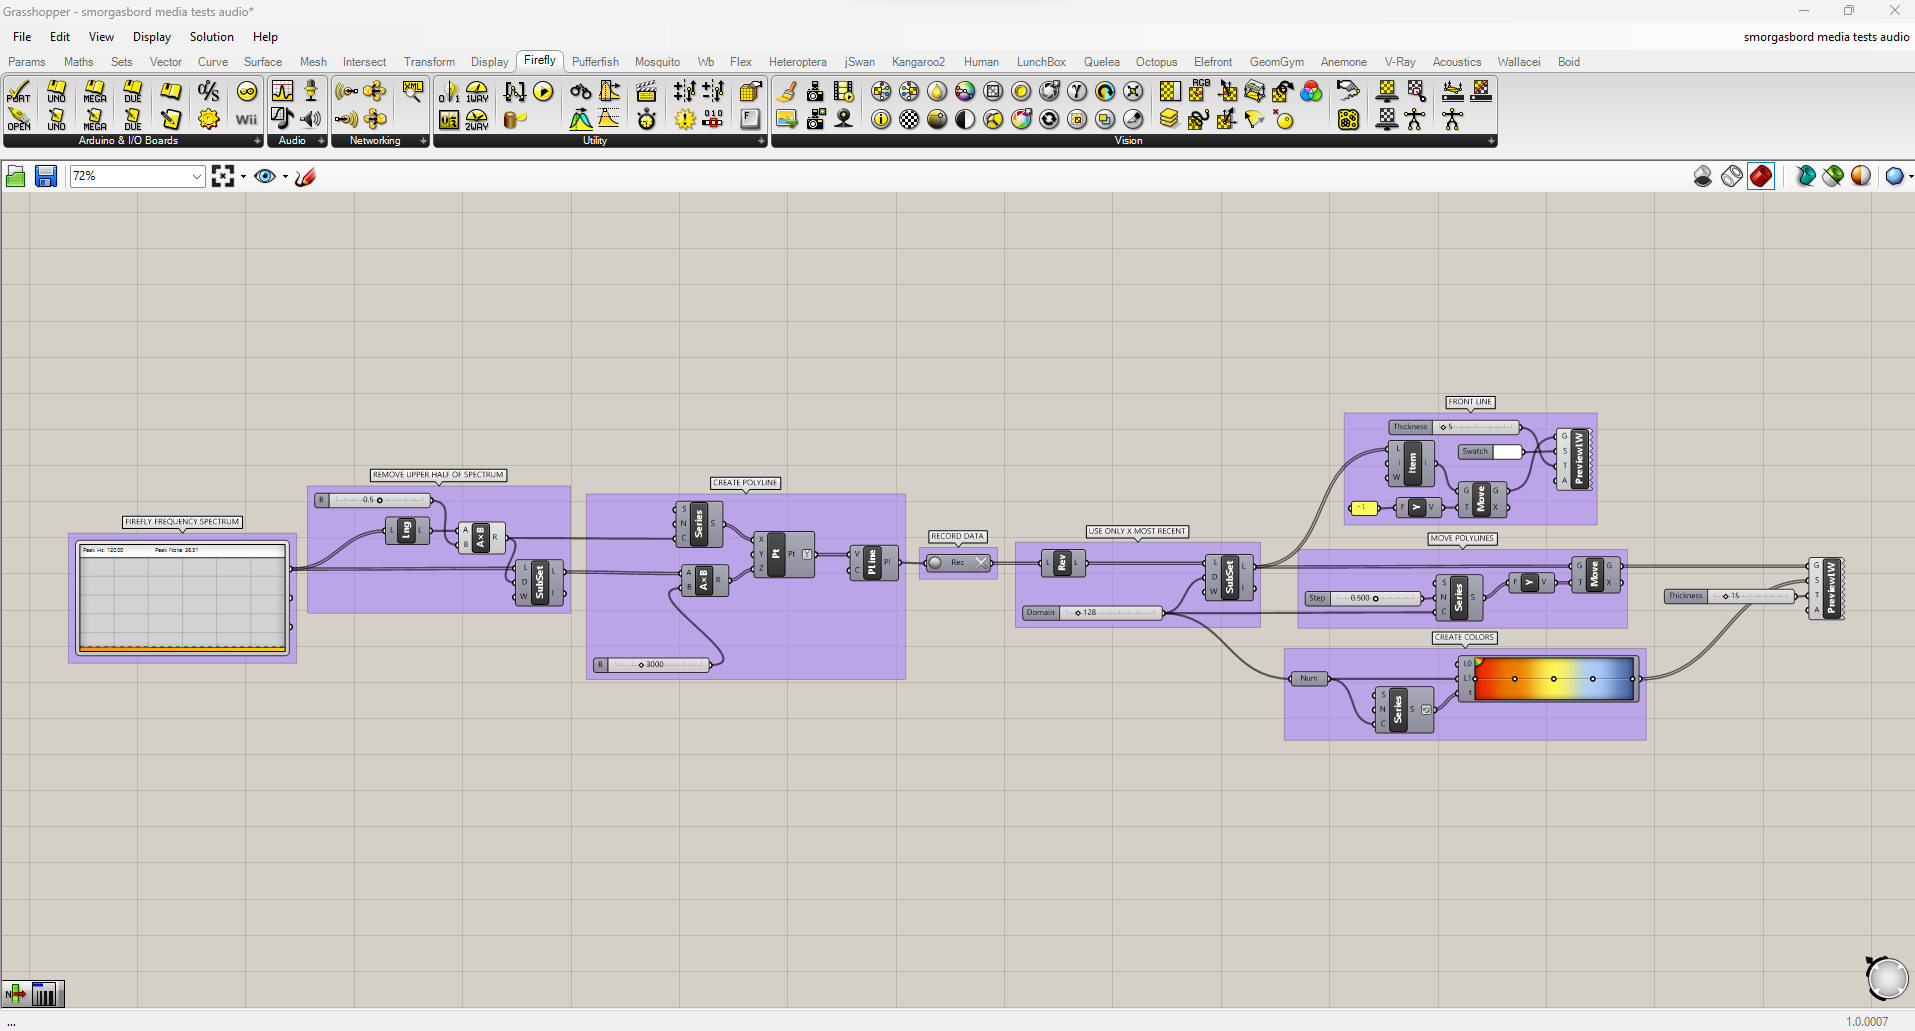Select the Frequency Spectrum audio icon

point(283,92)
